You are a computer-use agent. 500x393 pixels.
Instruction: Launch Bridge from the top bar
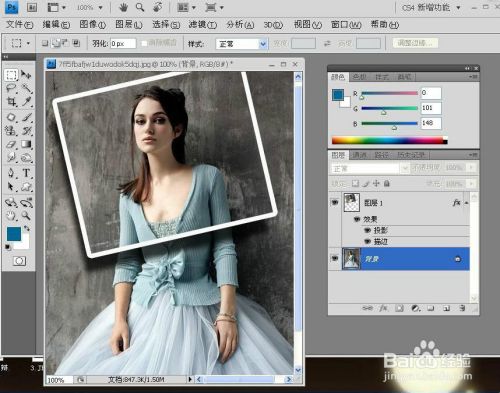[32, 7]
